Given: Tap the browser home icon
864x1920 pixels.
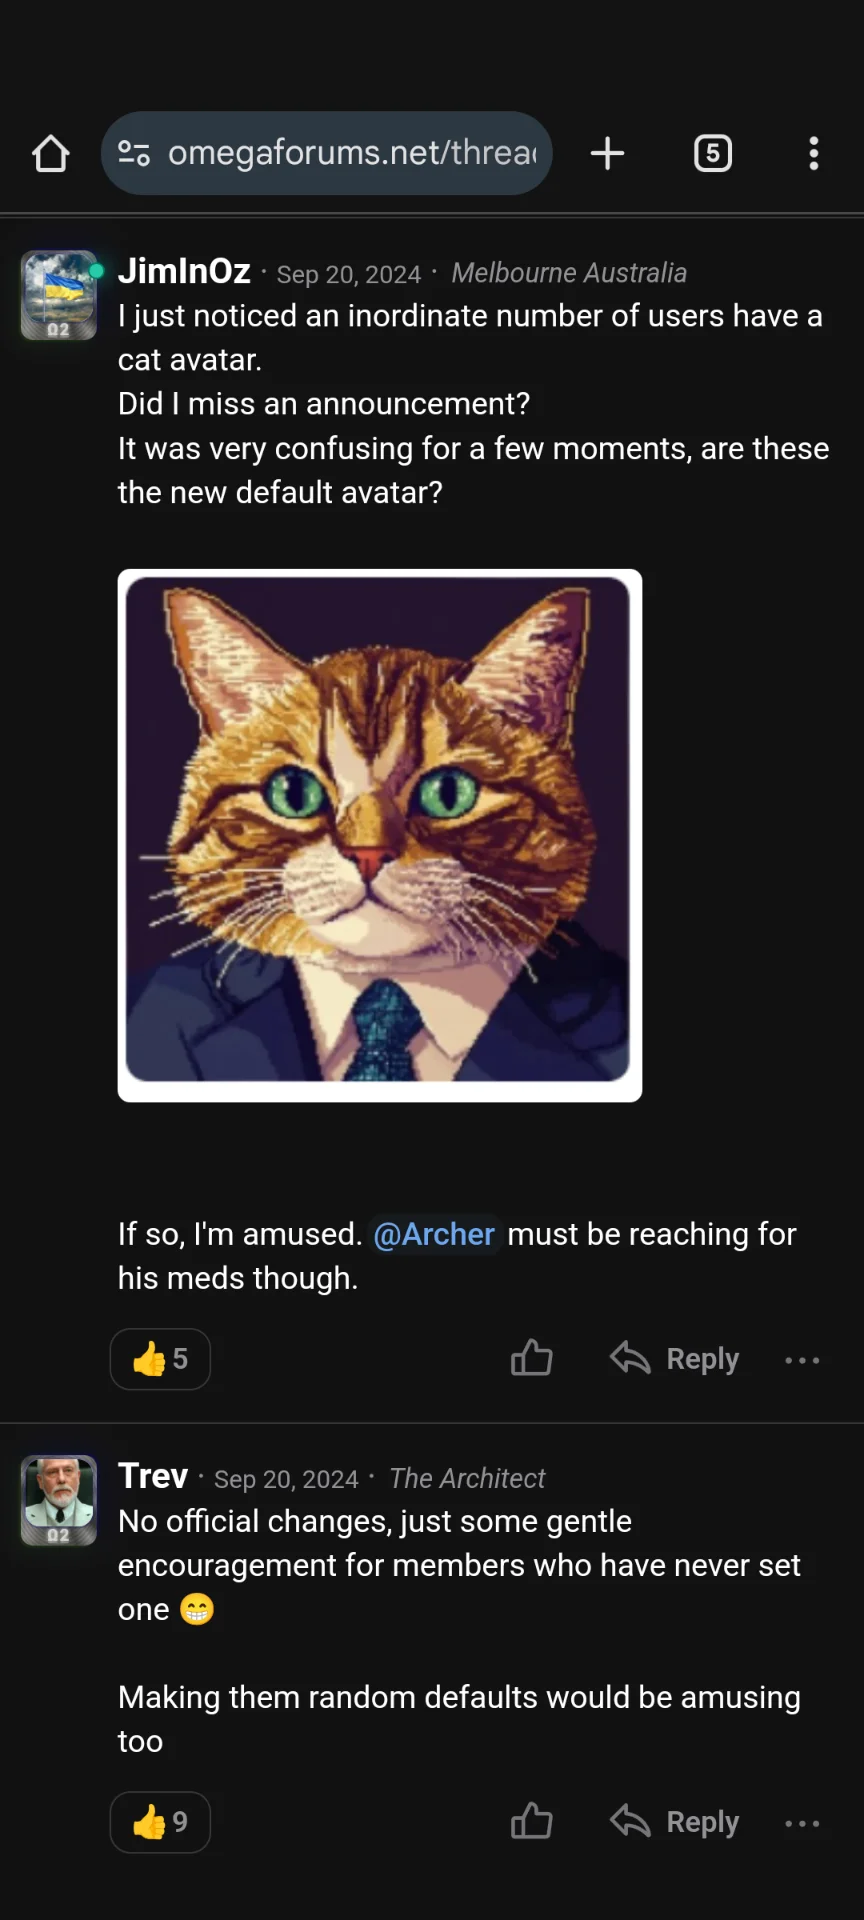Looking at the screenshot, I should pos(50,154).
